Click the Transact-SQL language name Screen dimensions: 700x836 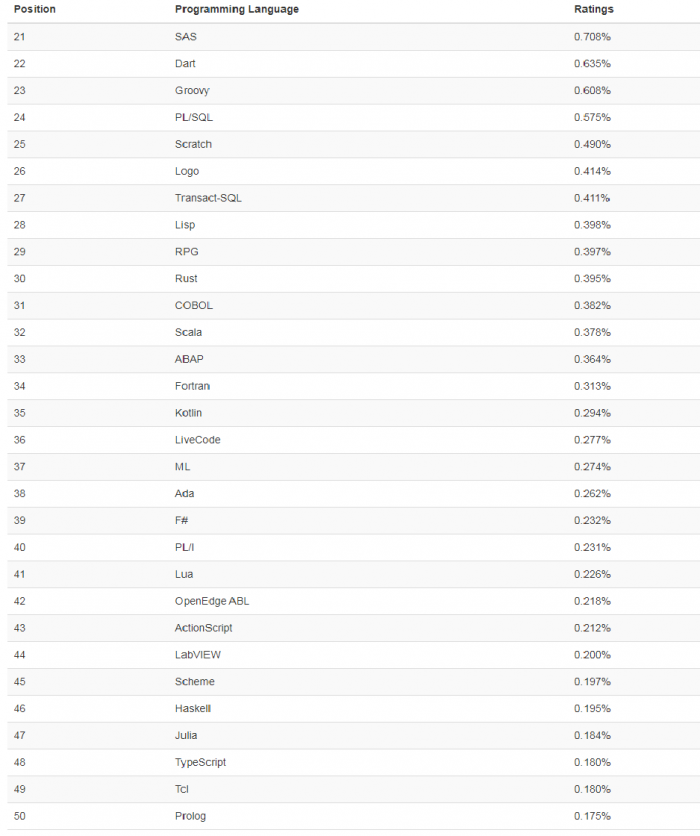[x=208, y=198]
